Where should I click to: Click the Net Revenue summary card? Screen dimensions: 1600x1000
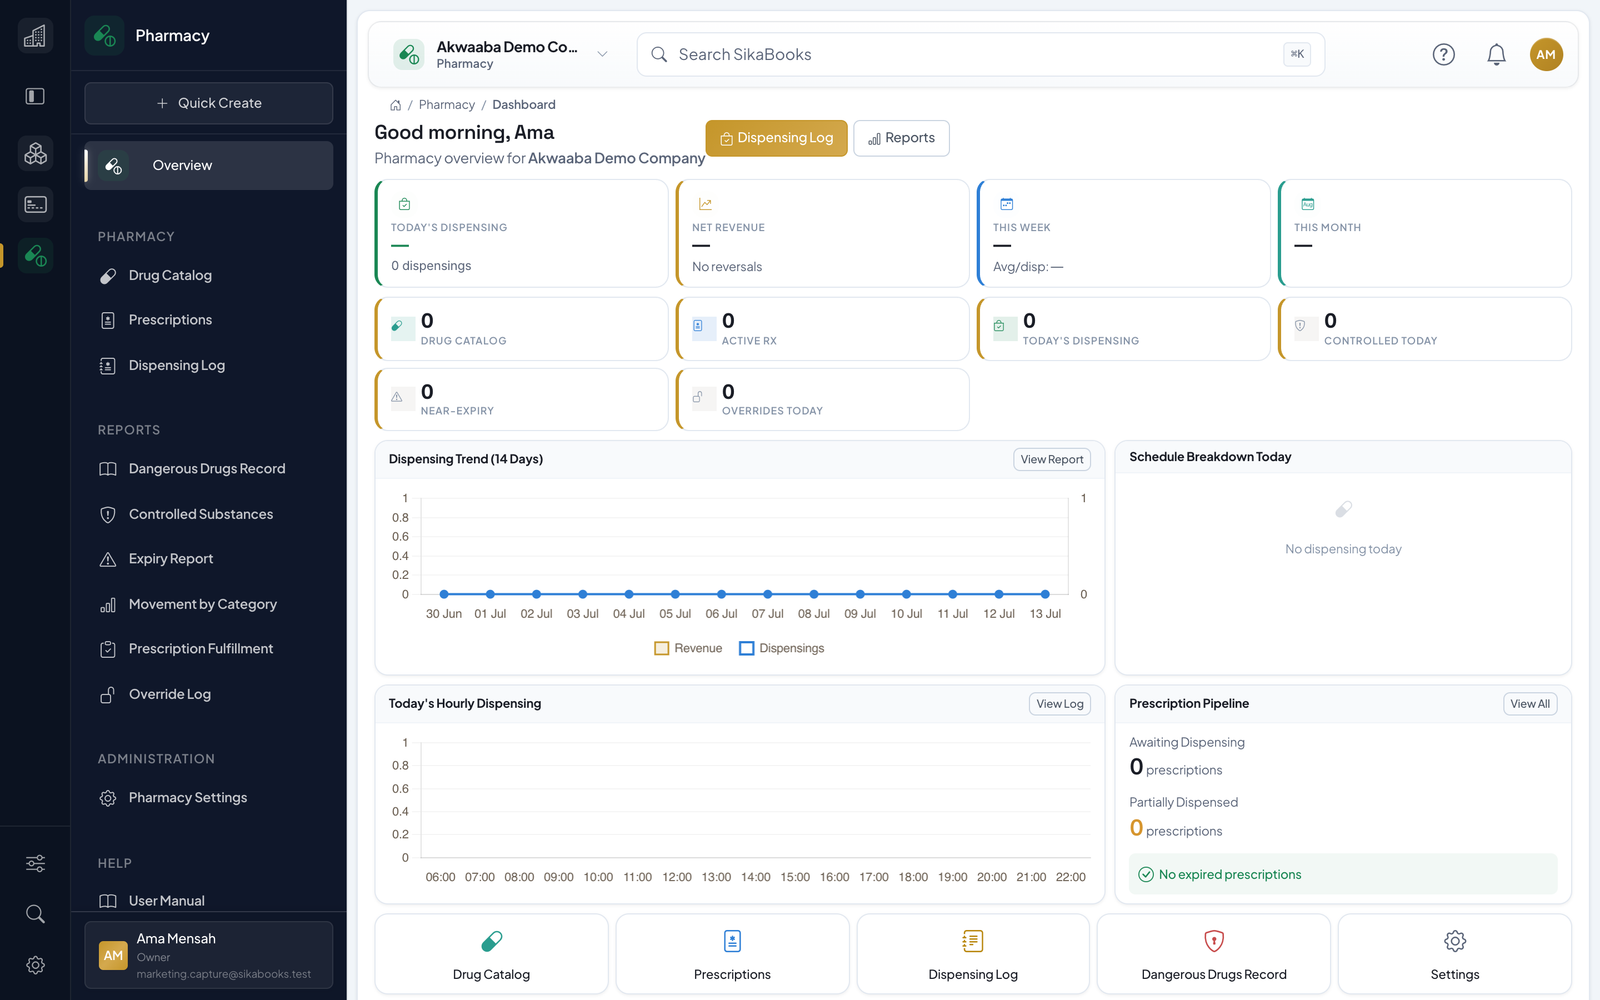coord(822,233)
